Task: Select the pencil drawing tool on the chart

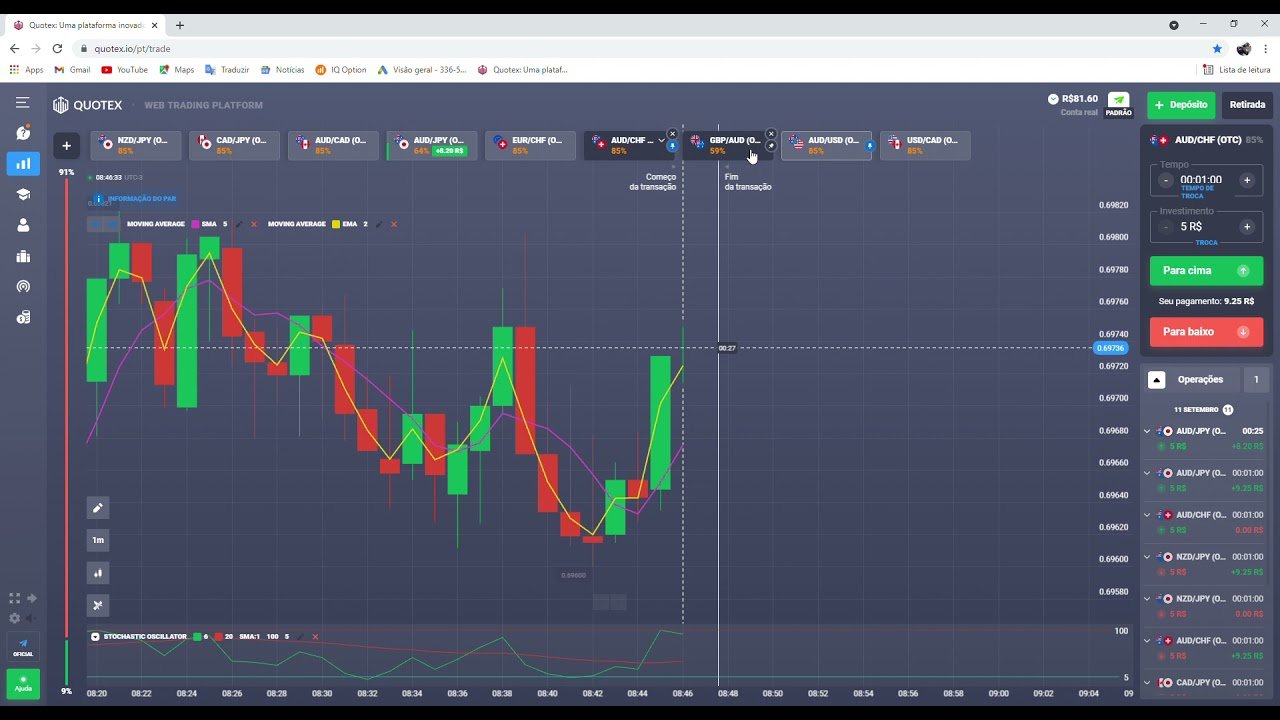Action: coord(97,508)
